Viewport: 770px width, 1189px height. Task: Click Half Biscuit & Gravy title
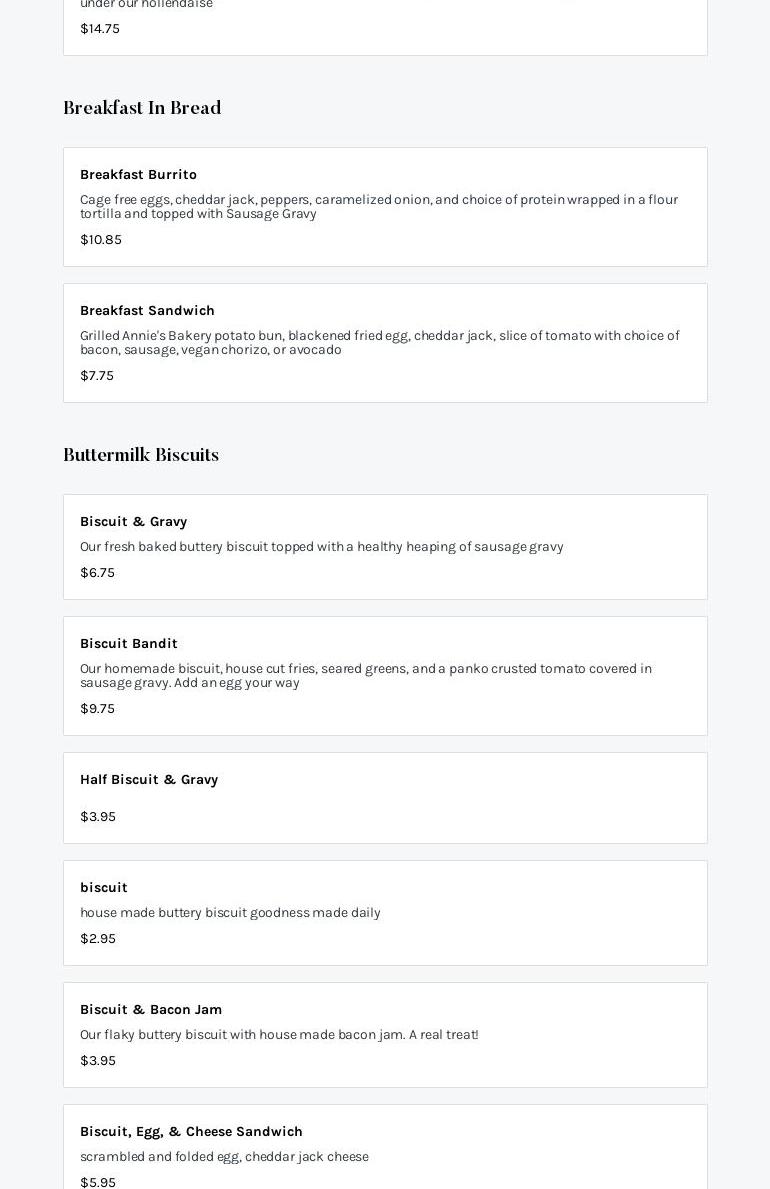click(x=149, y=779)
